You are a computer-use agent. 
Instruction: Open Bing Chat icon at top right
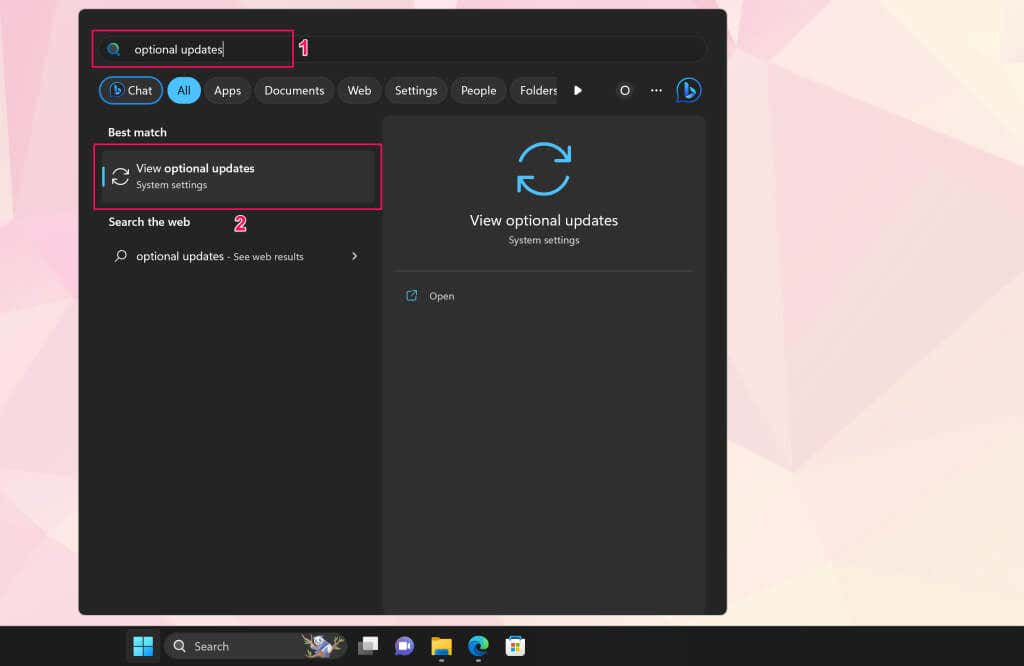[688, 90]
